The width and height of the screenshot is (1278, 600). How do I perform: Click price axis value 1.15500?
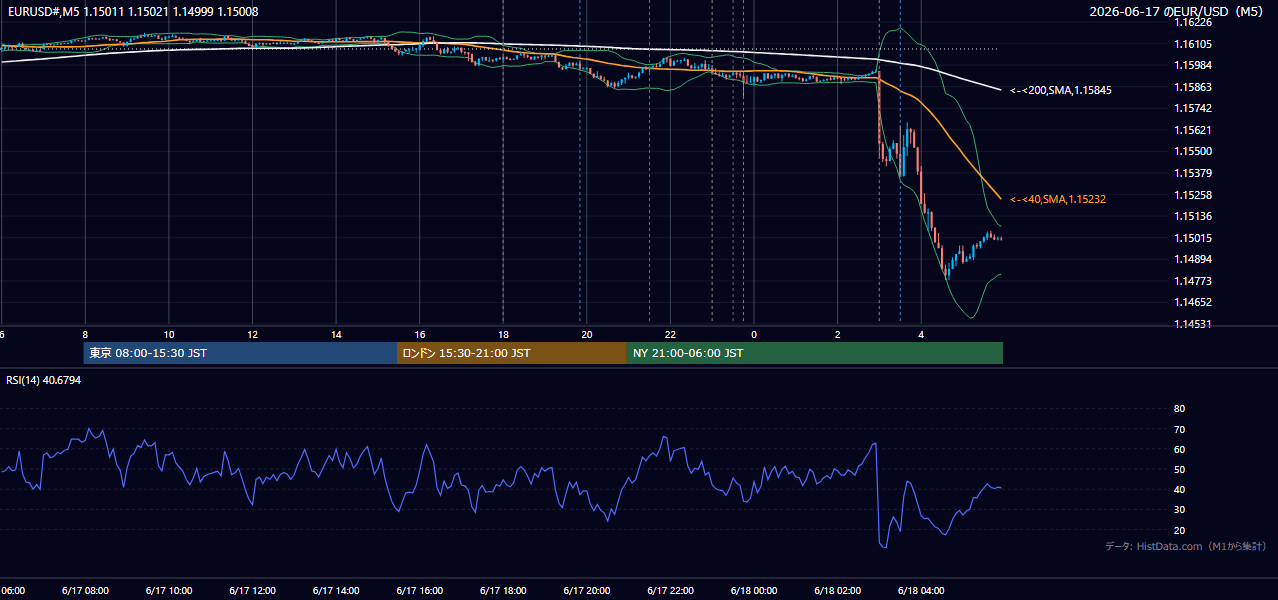tap(1192, 151)
